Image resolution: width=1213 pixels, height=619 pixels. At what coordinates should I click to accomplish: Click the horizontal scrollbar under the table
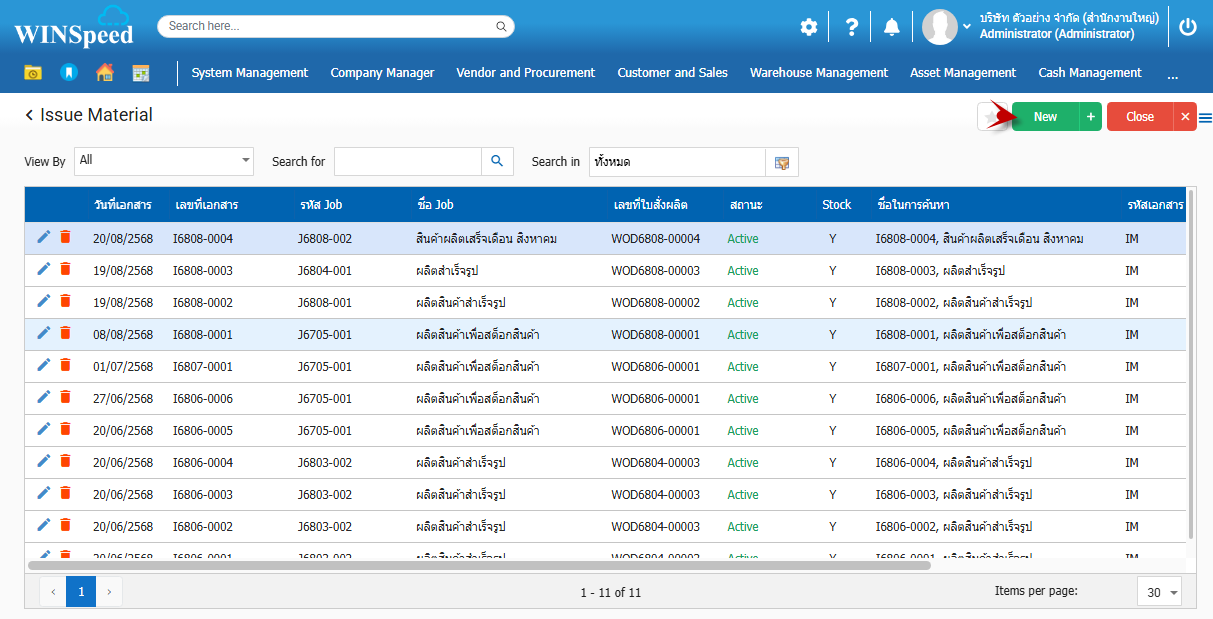[x=480, y=565]
